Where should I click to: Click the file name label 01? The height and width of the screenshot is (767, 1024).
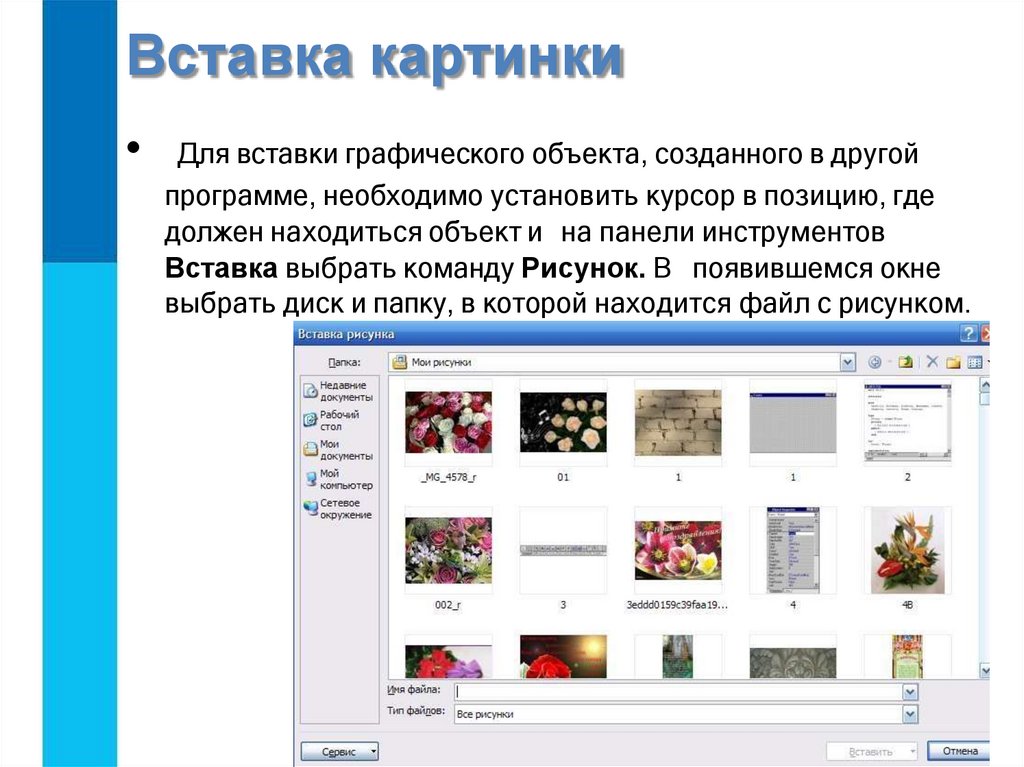(563, 478)
